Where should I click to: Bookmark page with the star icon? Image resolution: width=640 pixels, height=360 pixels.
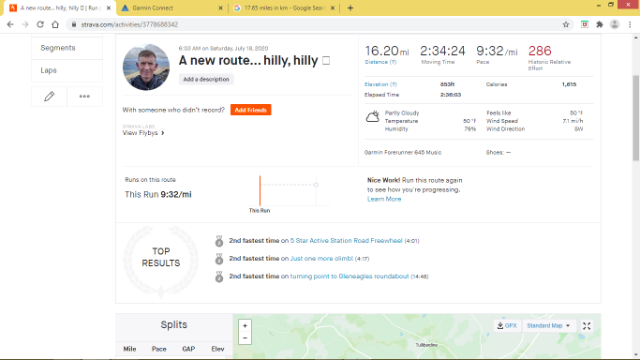click(x=566, y=24)
